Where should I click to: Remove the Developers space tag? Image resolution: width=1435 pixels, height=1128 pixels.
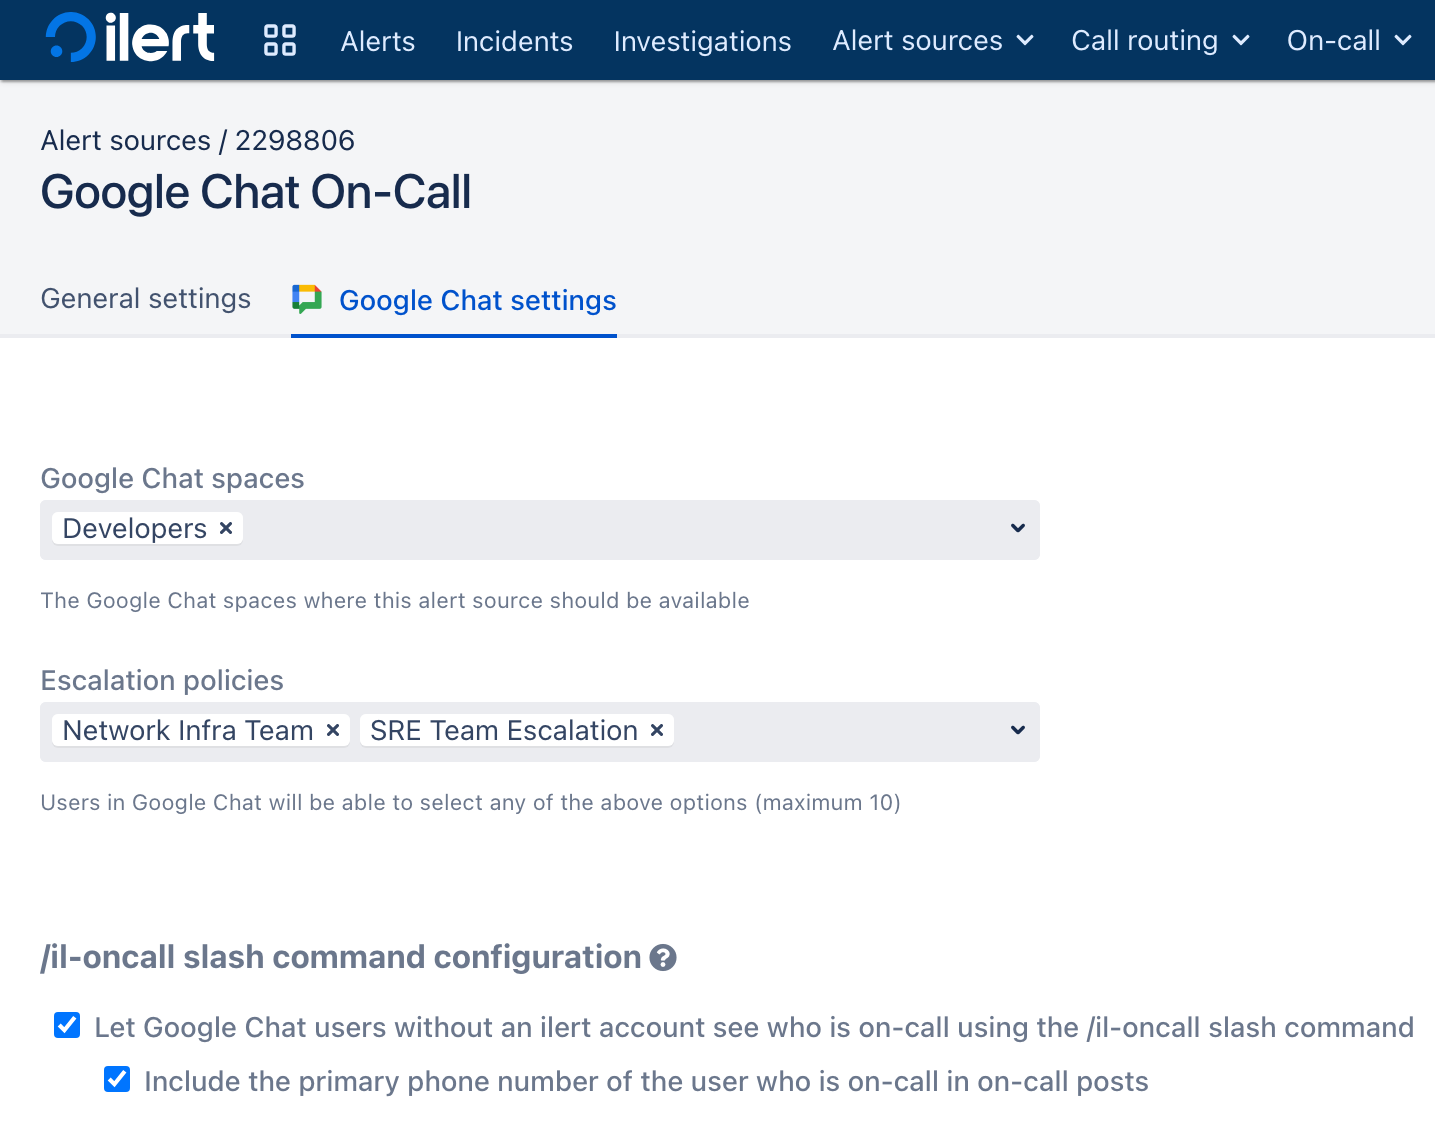tap(227, 528)
